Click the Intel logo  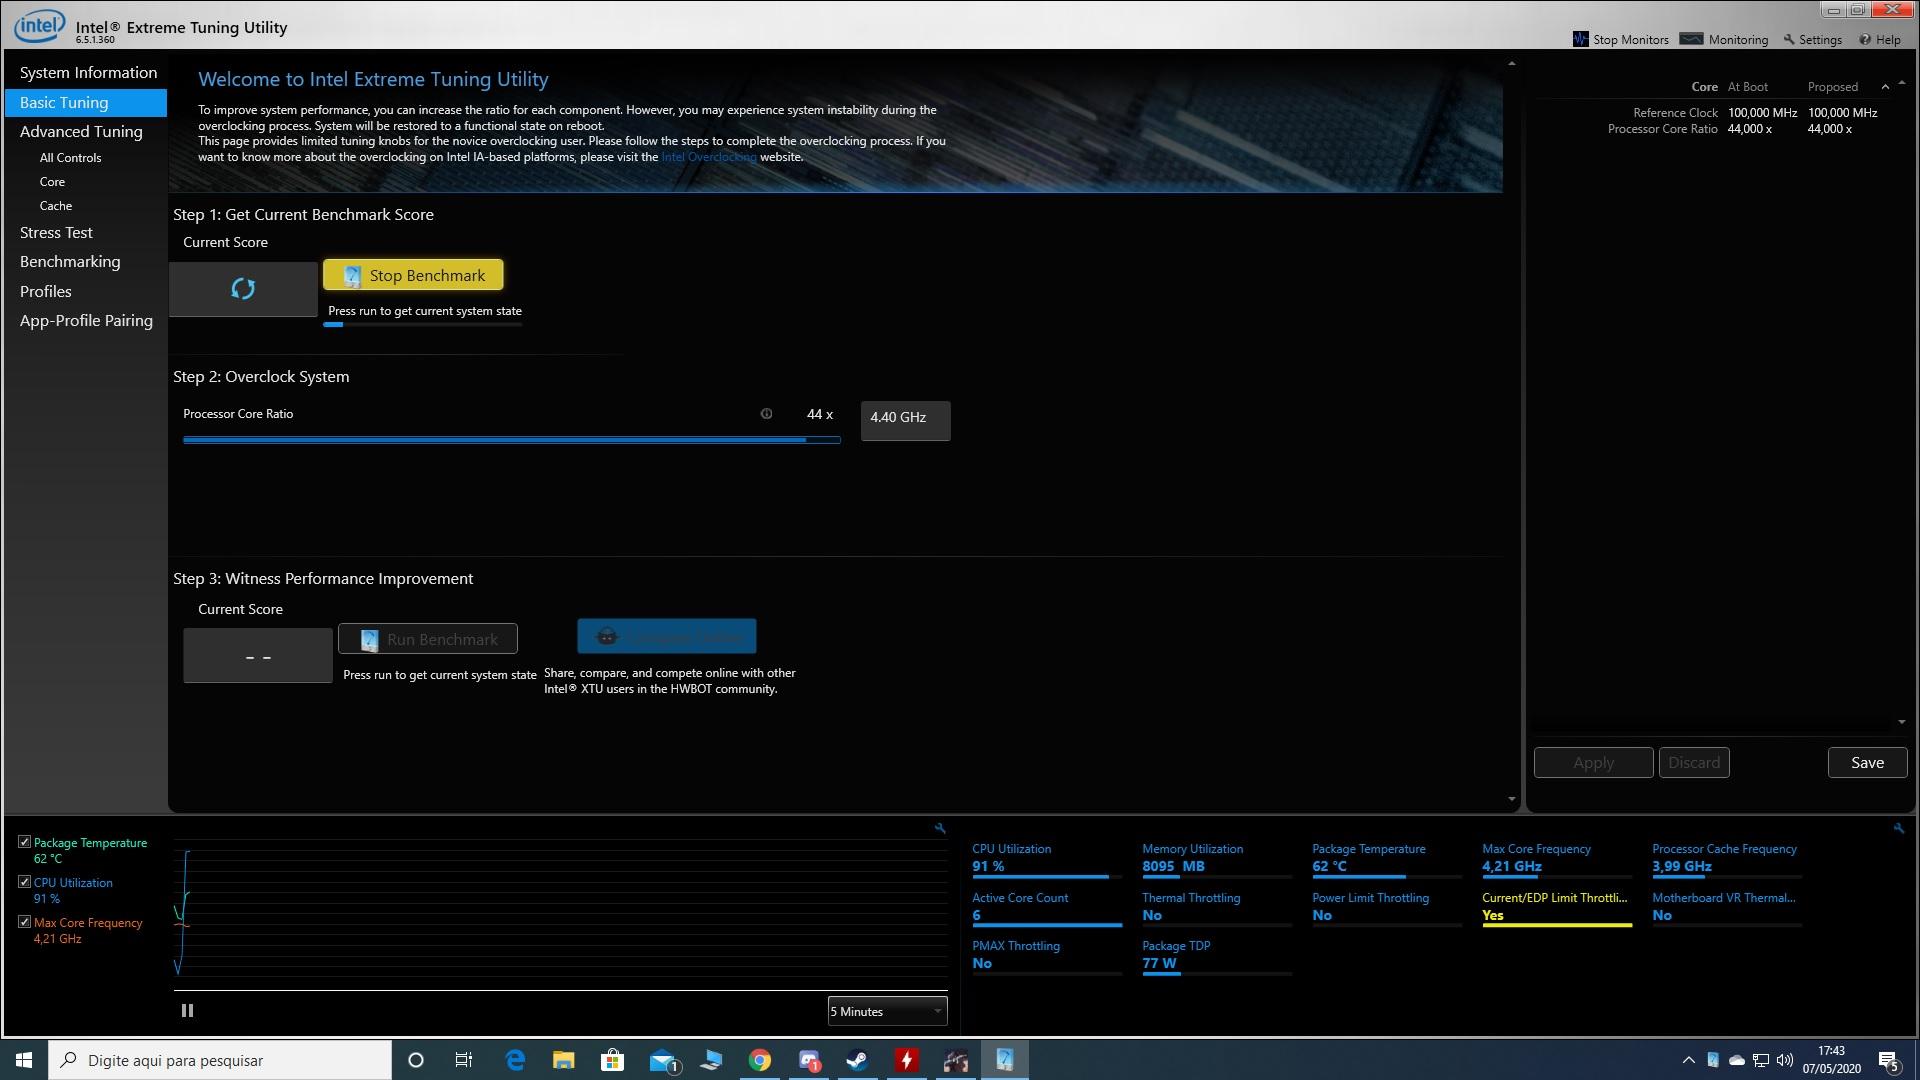[39, 26]
